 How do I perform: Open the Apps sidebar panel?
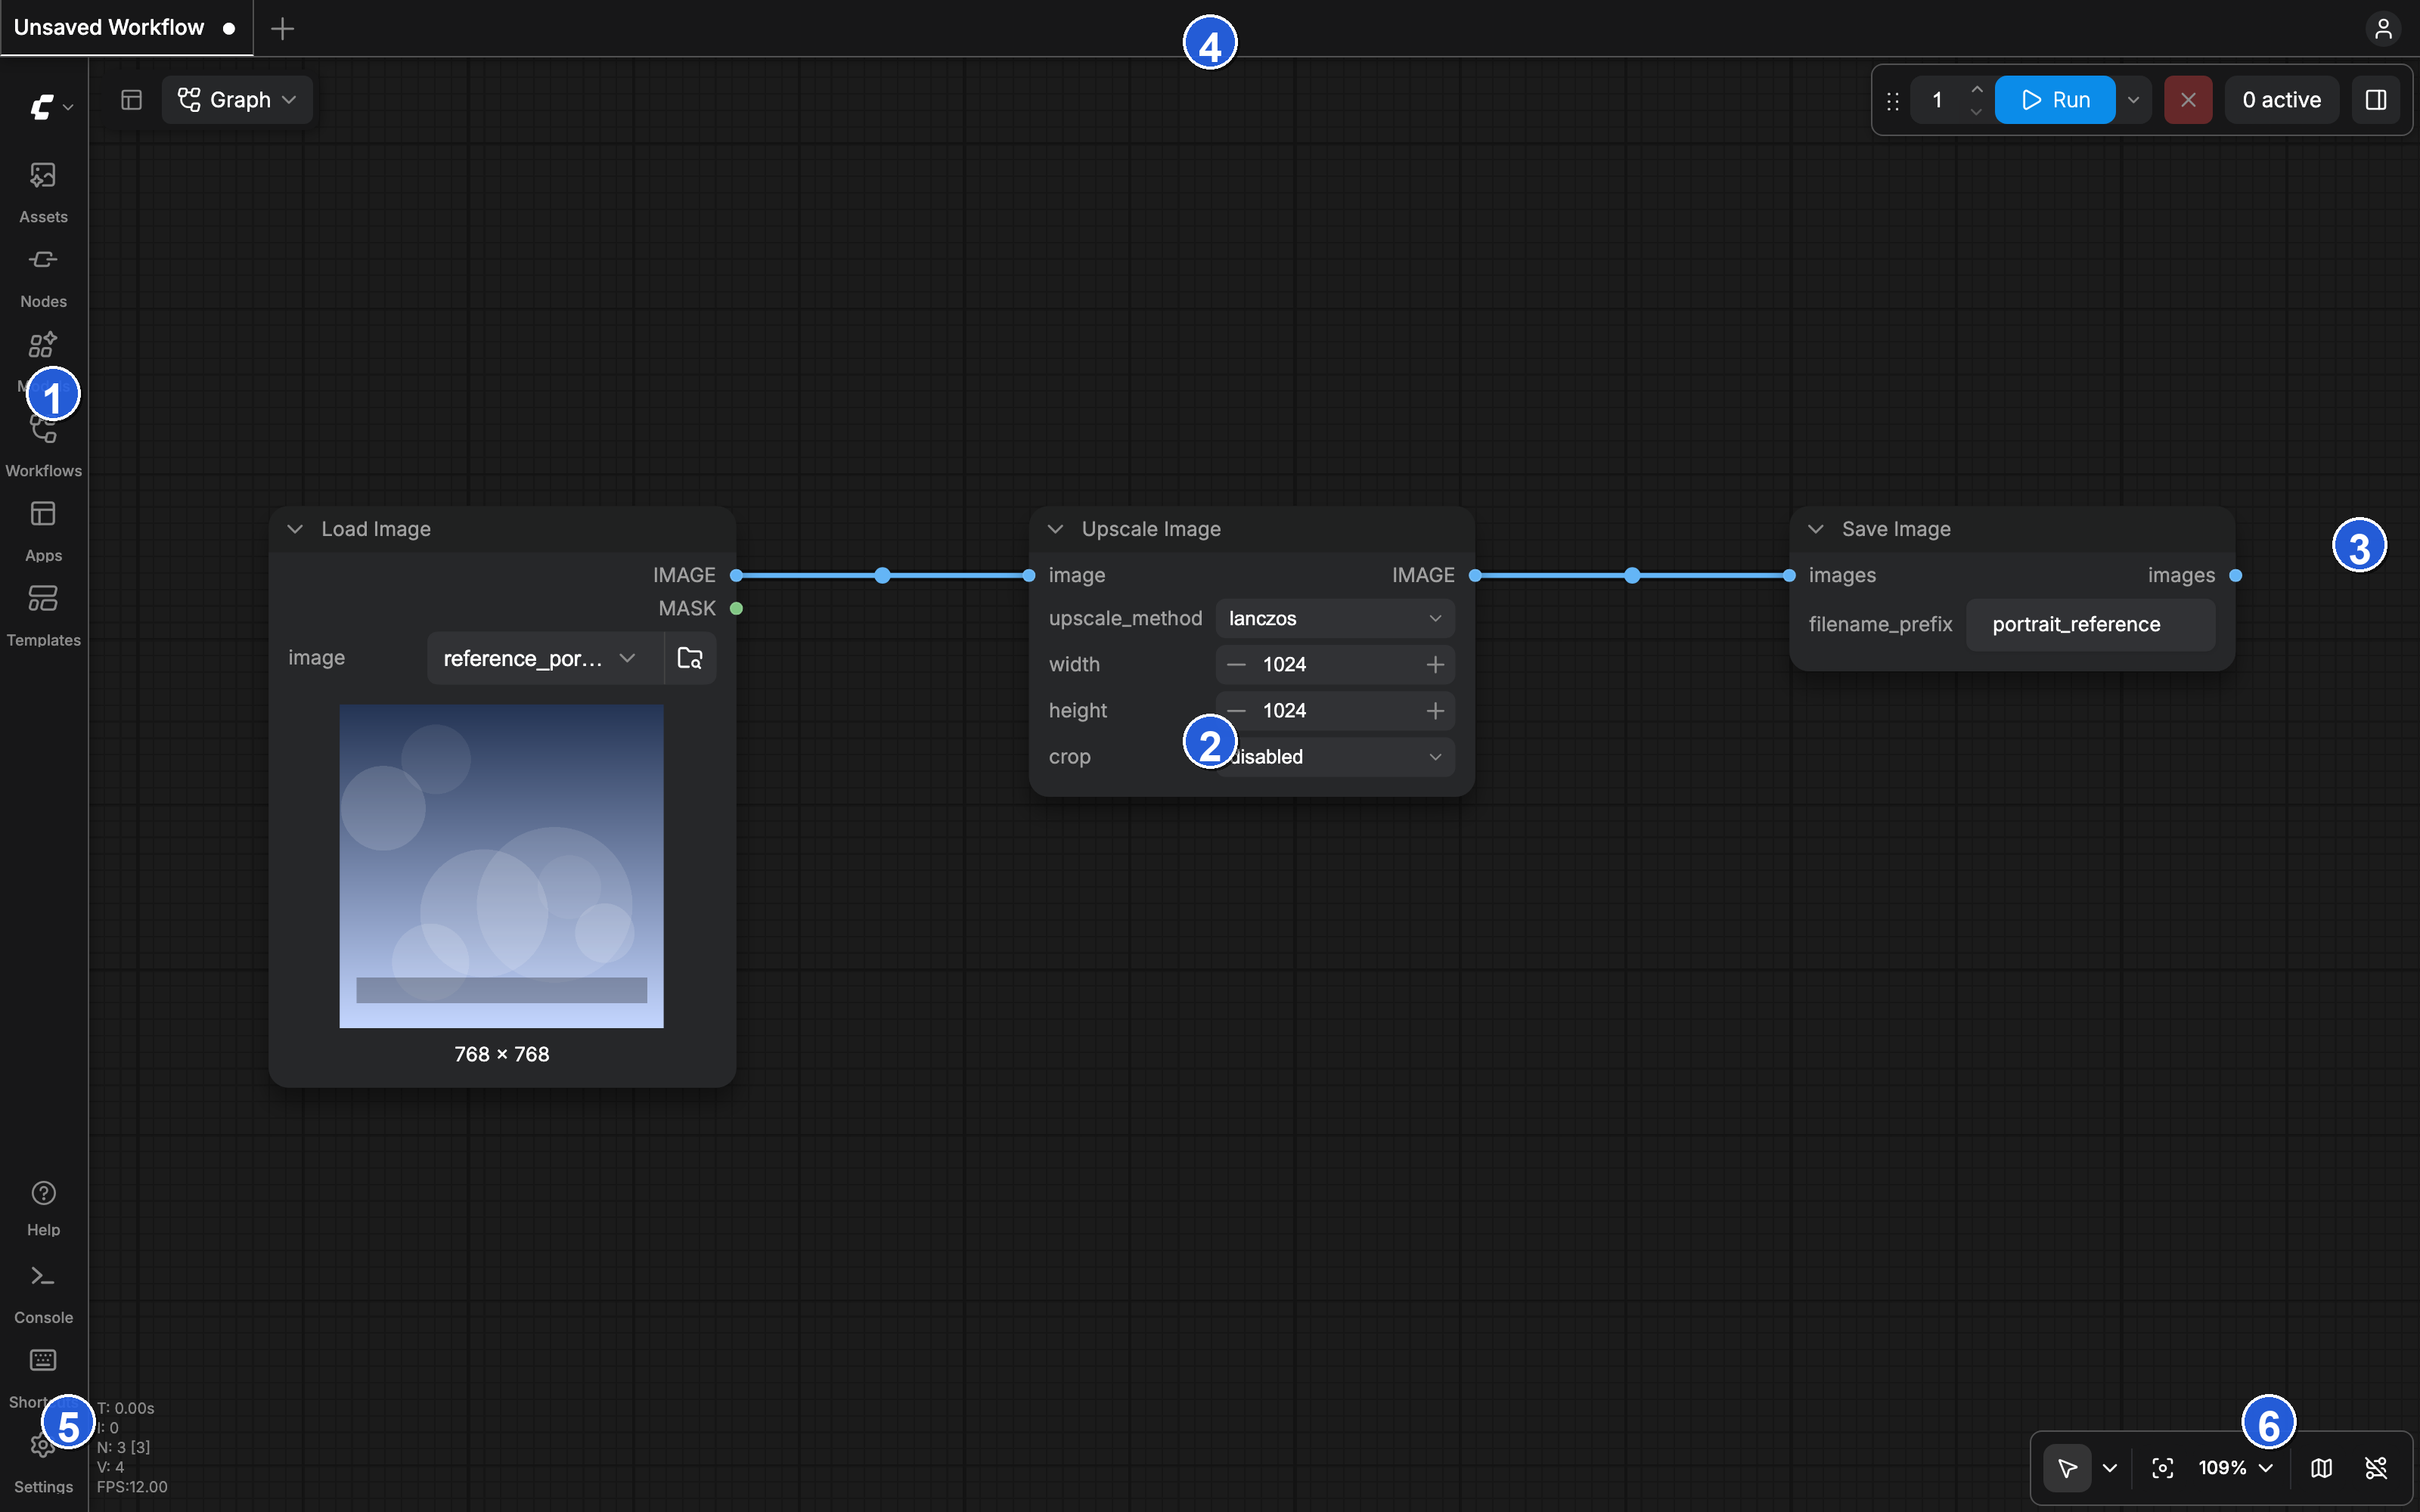[43, 531]
